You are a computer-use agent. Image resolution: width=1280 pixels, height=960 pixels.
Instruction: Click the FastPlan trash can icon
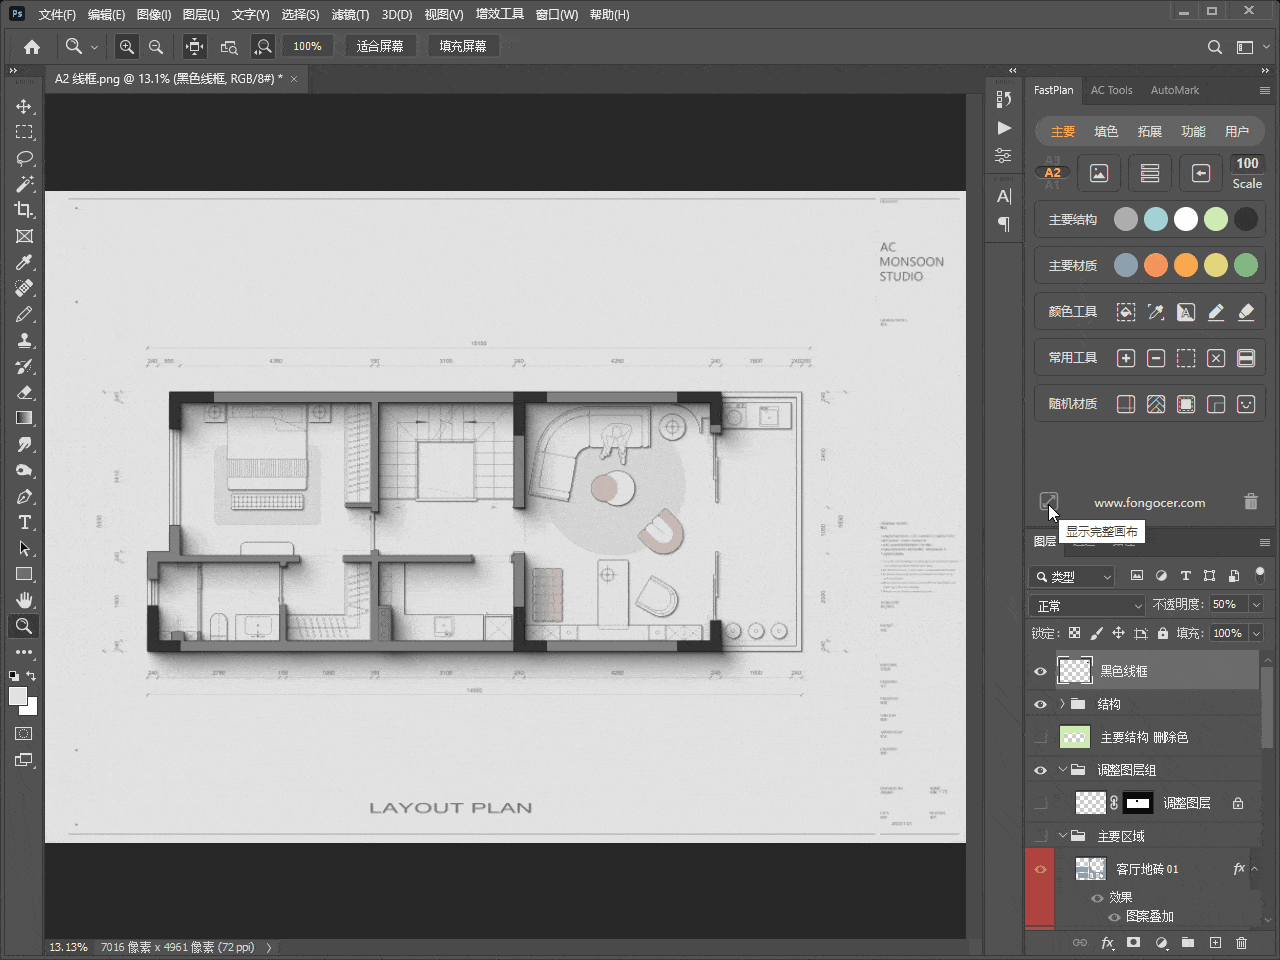coord(1250,502)
